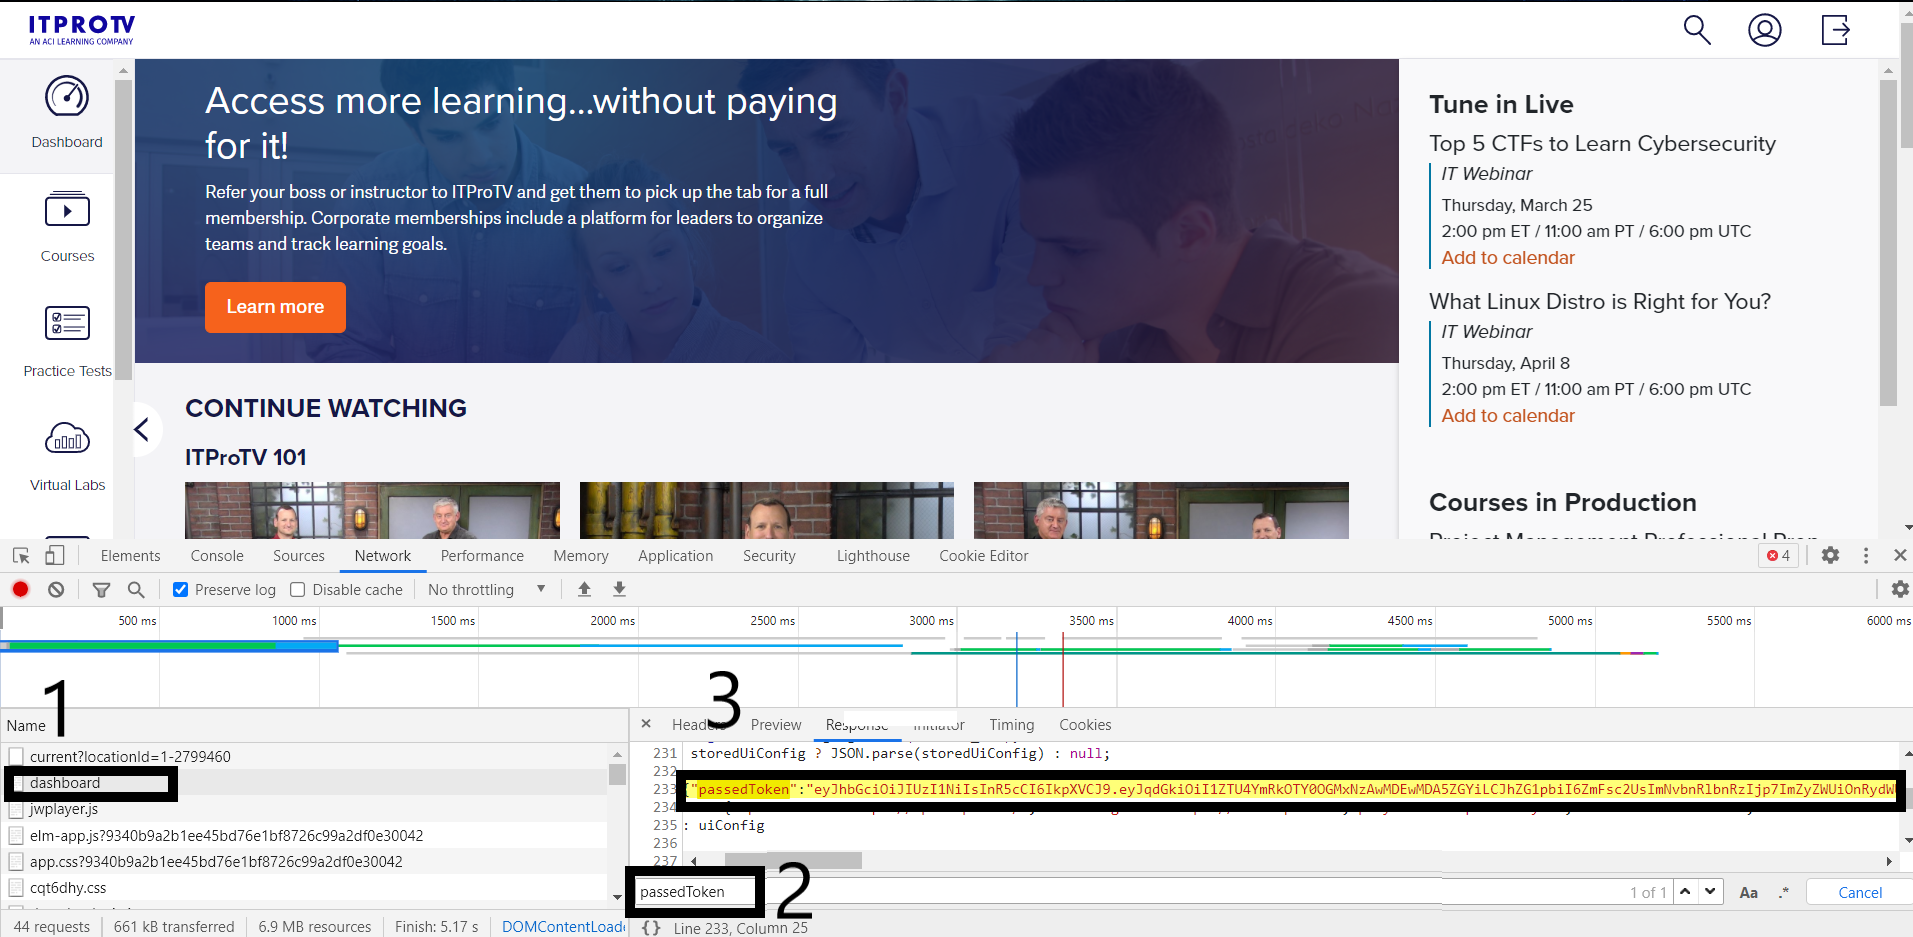Close the request details pane
1913x937 pixels.
(646, 724)
